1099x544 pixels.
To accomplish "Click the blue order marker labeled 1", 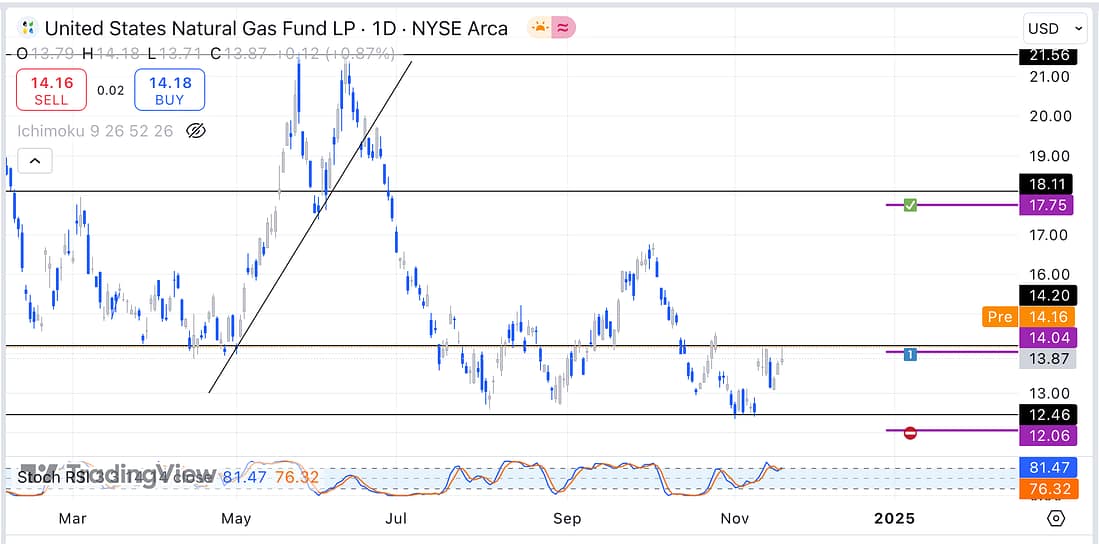I will click(x=910, y=353).
